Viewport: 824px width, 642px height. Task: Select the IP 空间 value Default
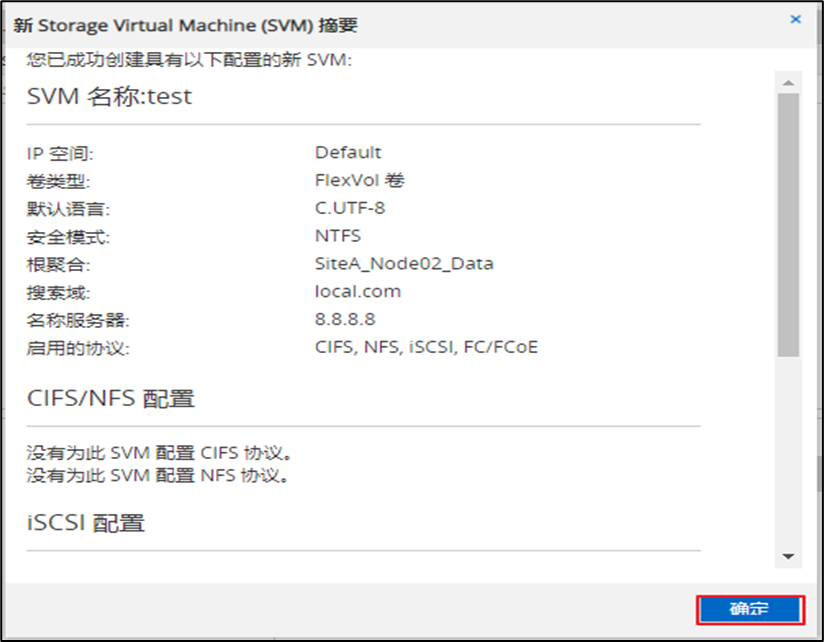click(x=348, y=153)
